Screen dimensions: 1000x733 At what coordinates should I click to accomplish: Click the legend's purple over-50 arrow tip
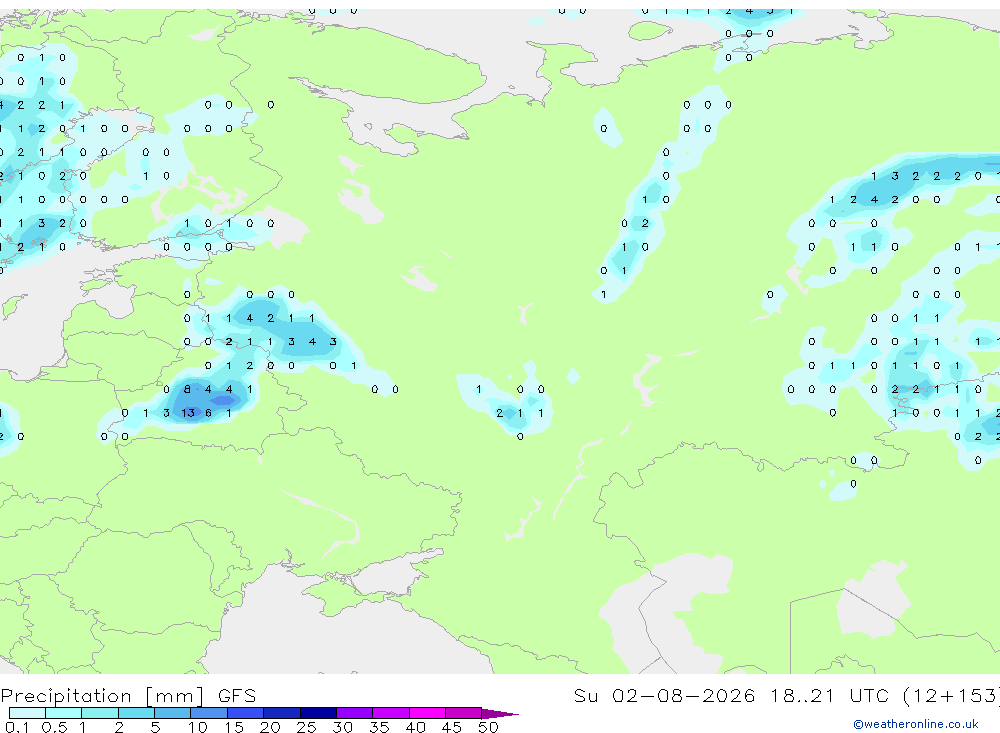tap(499, 714)
